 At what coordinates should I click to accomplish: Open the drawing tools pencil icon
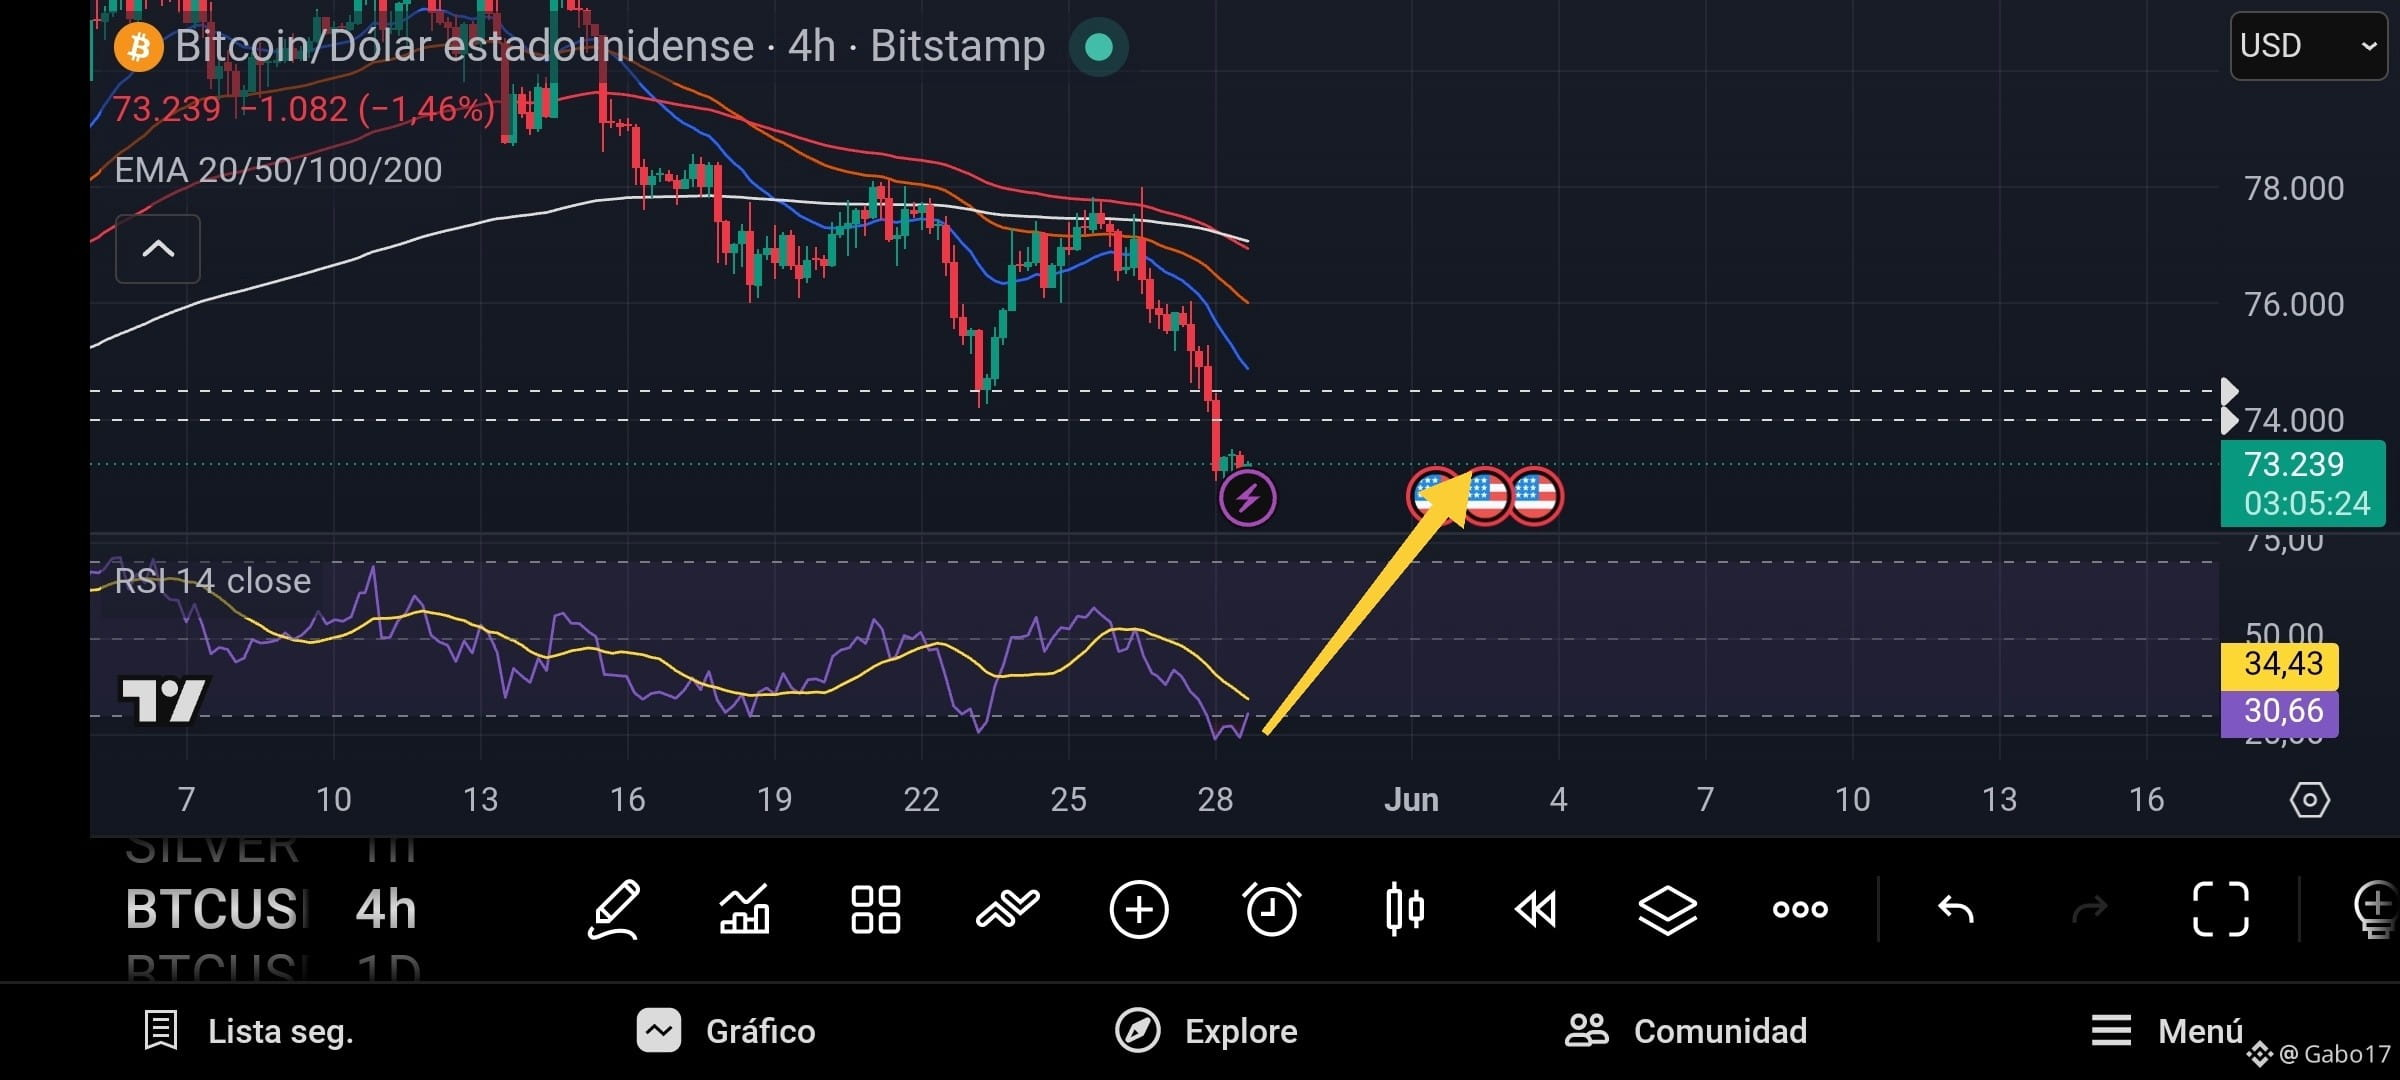(613, 910)
